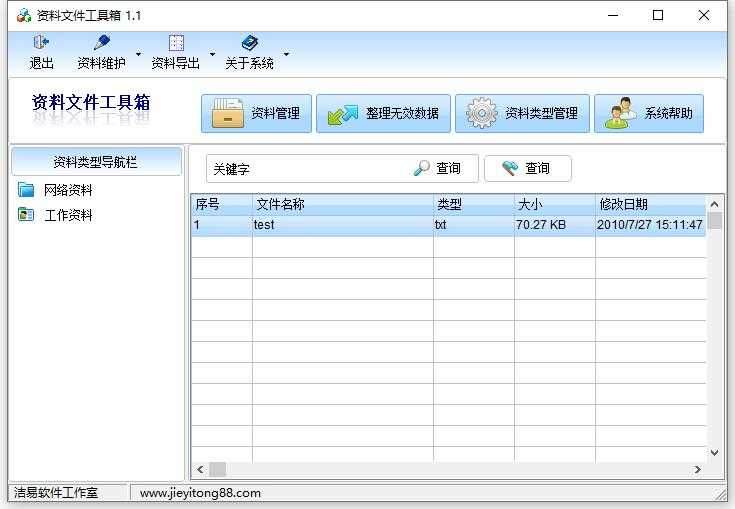This screenshot has height=509, width=735.
Task: Select 网络资料 in the navigation tree
Action: pyautogui.click(x=68, y=190)
